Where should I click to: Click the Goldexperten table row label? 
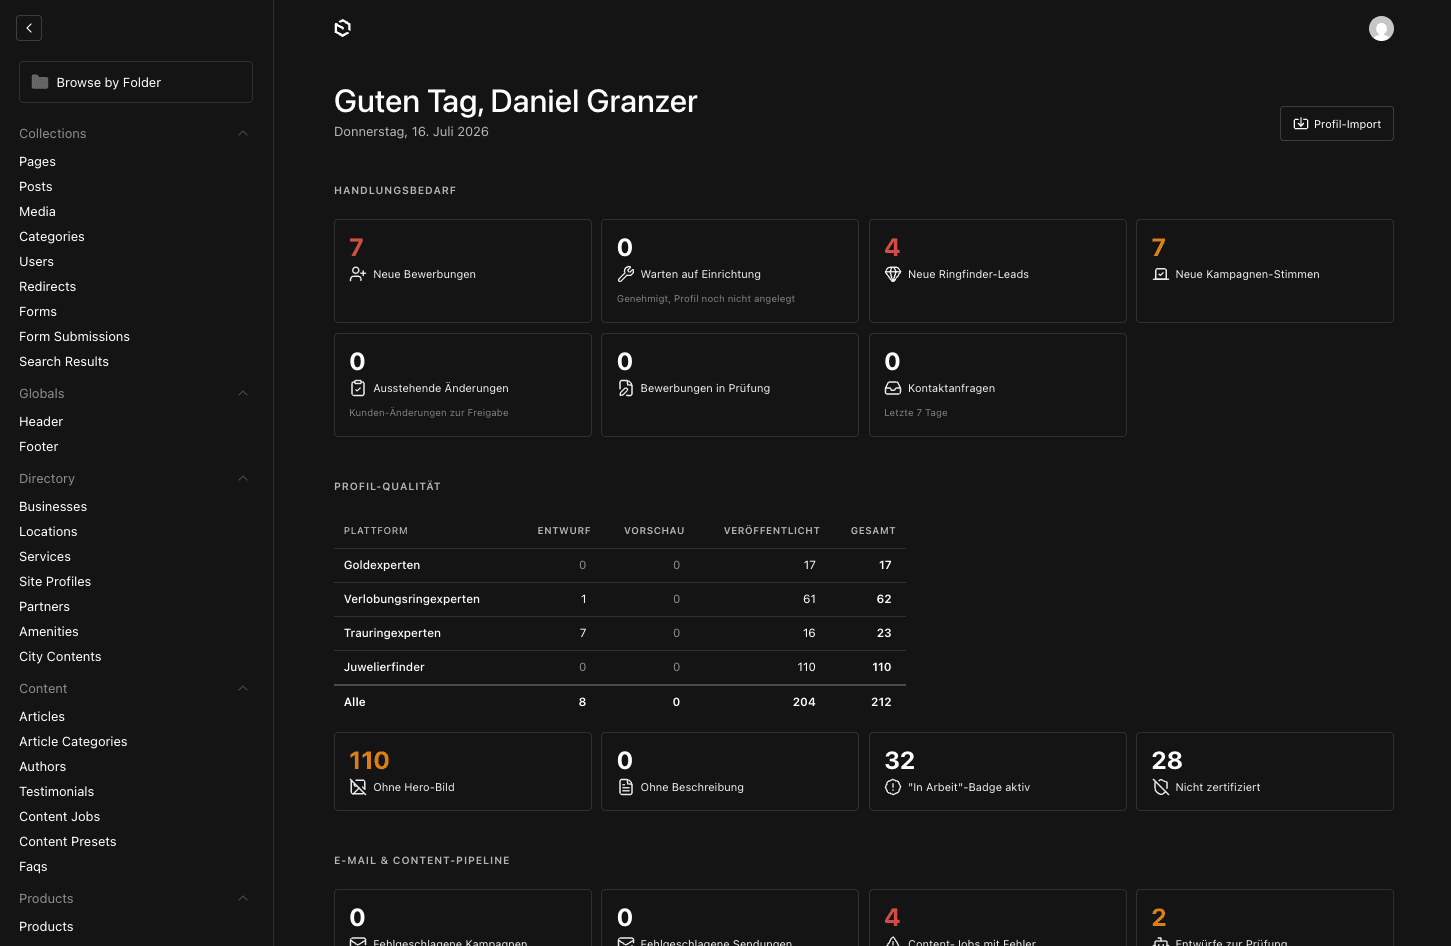tap(382, 565)
